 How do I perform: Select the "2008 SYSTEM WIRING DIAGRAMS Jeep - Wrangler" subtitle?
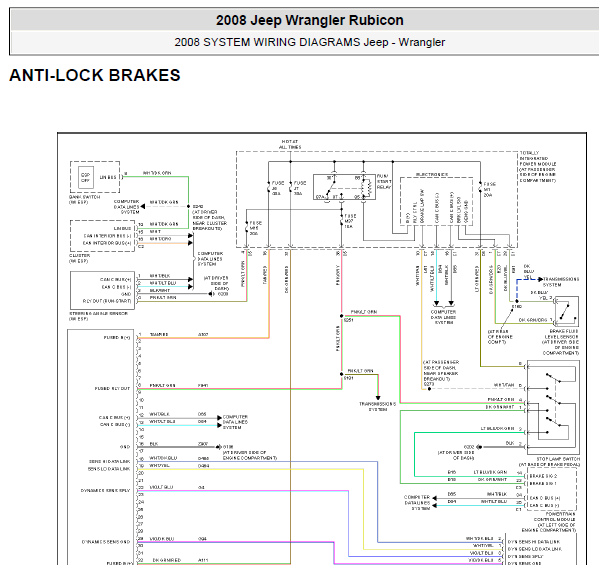tap(309, 42)
